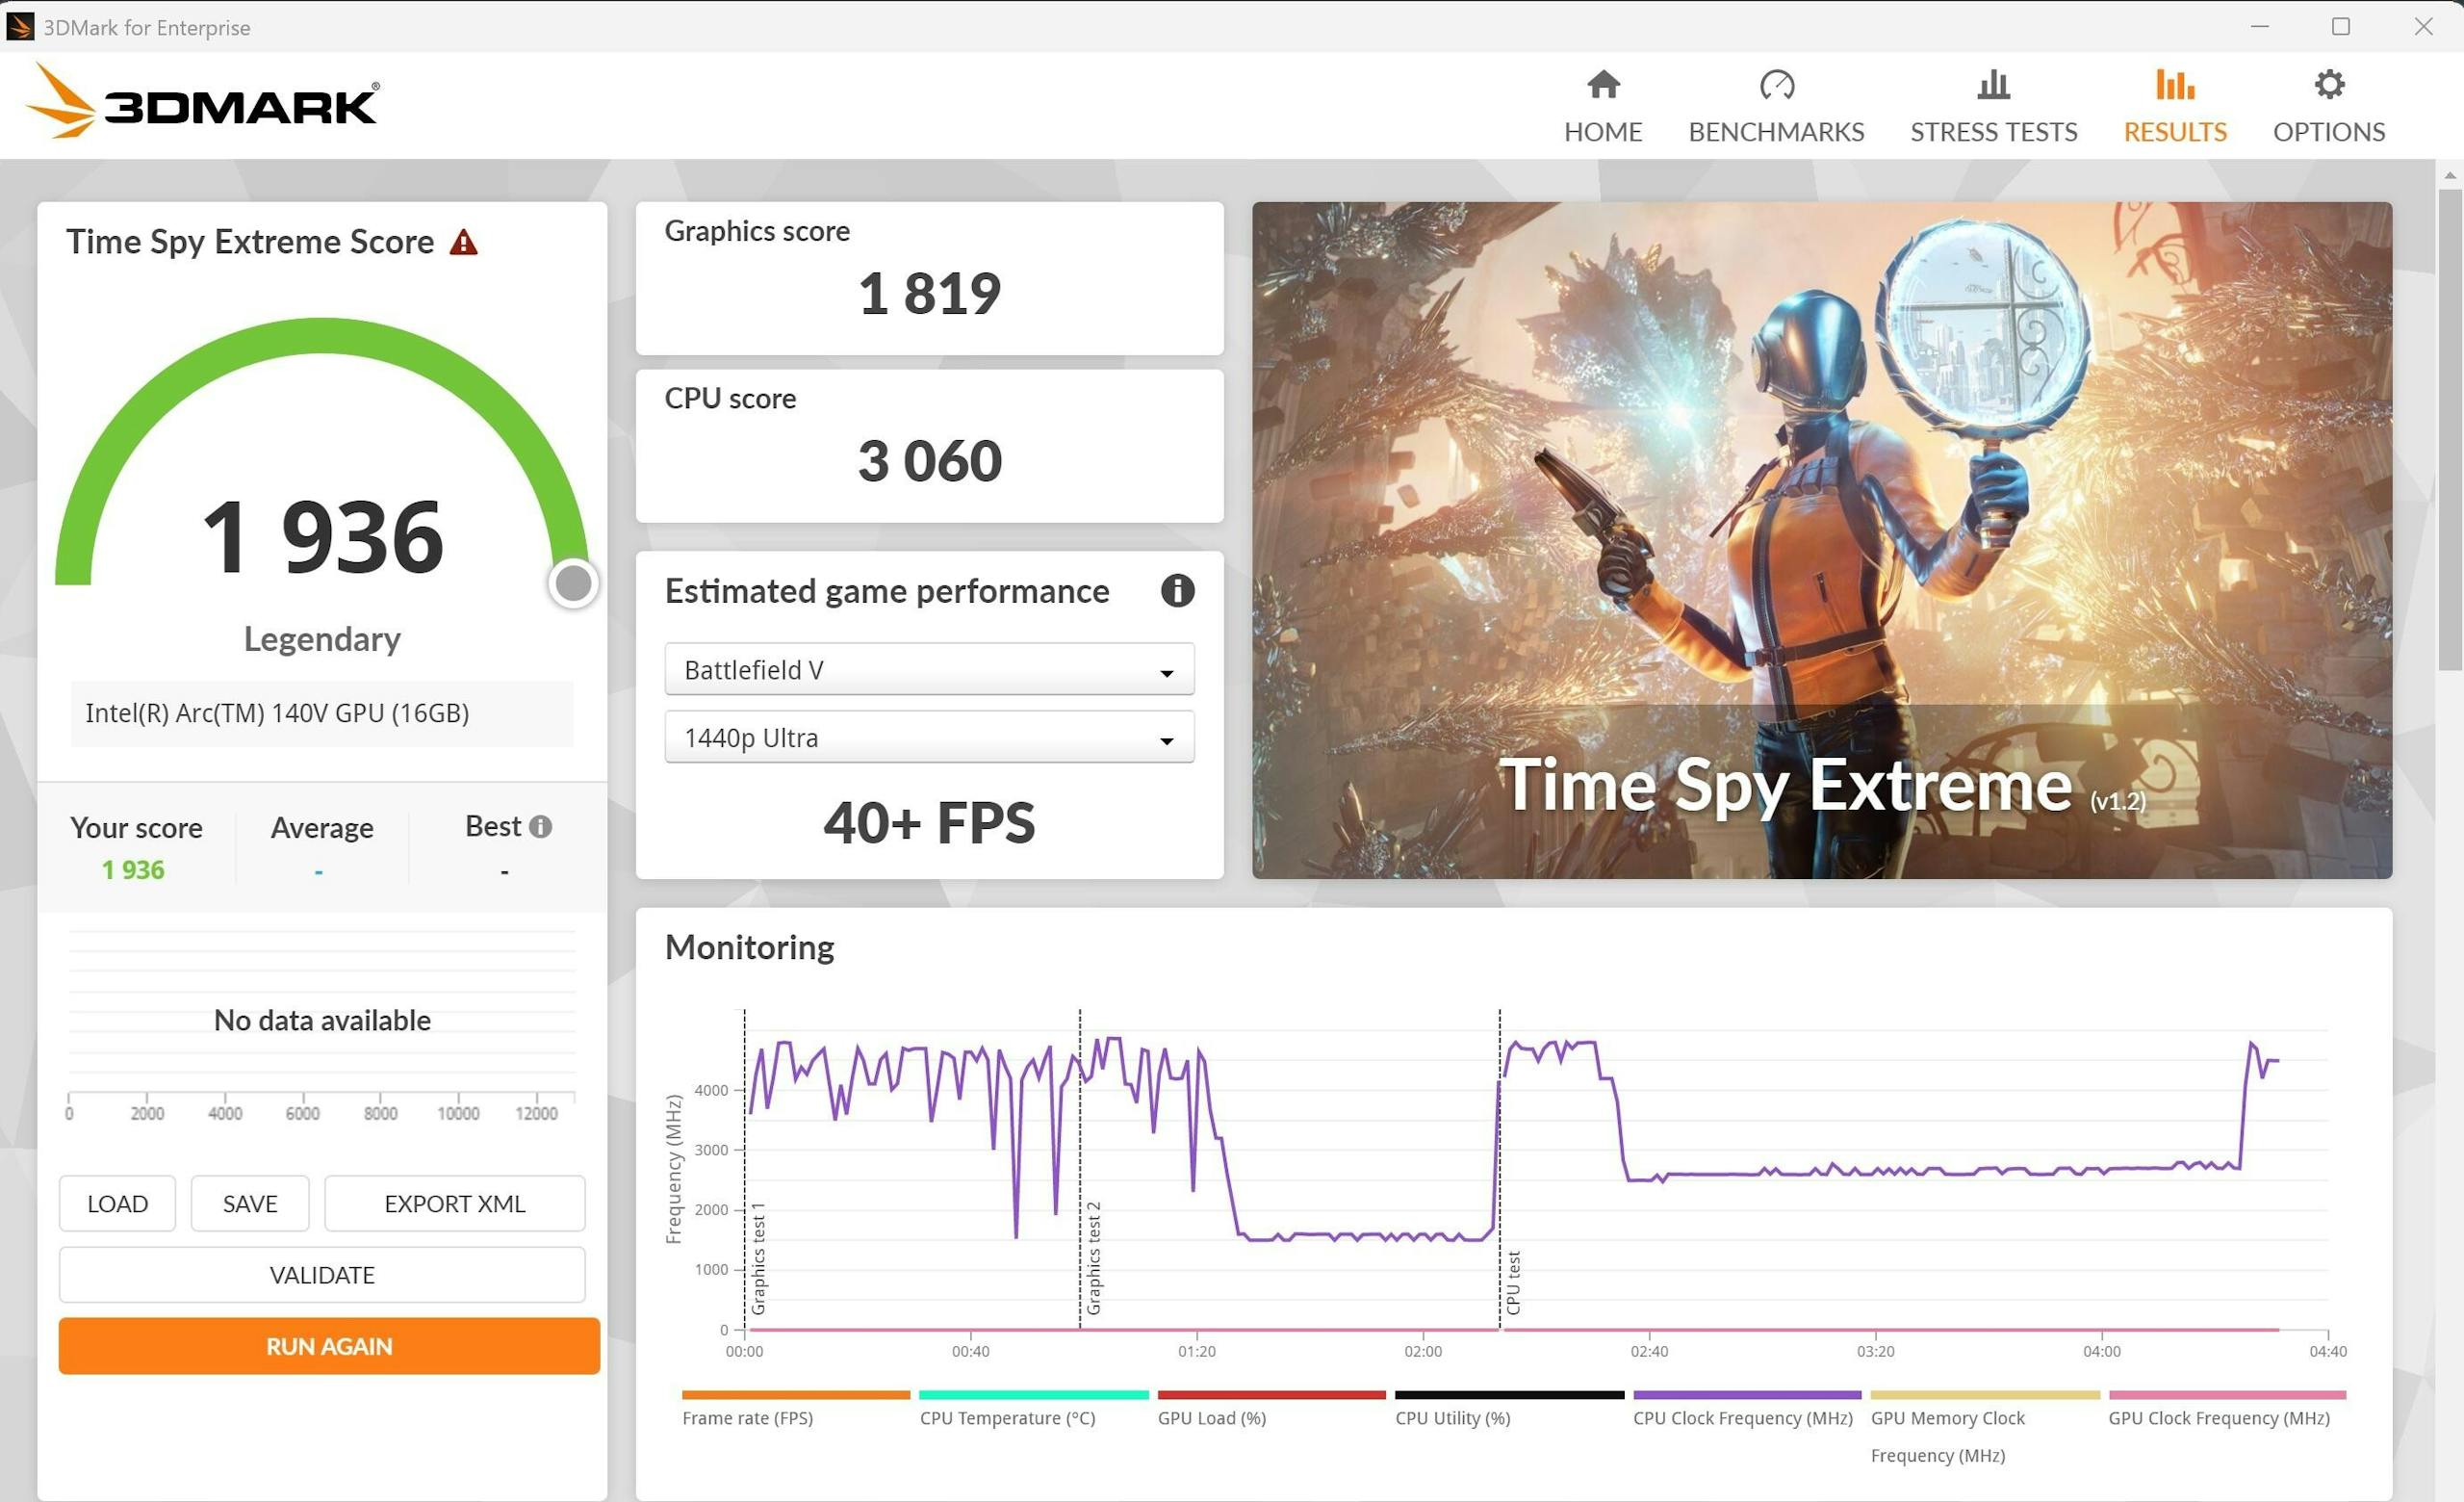This screenshot has height=1502, width=2464.
Task: Toggle GPU Clock Frequency (MHz) legend series
Action: click(x=2219, y=1418)
